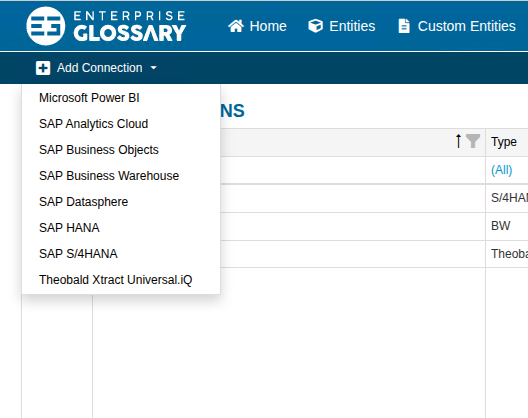Image resolution: width=528 pixels, height=418 pixels.
Task: Click the Enterprise Glossary logo
Action: 106,26
